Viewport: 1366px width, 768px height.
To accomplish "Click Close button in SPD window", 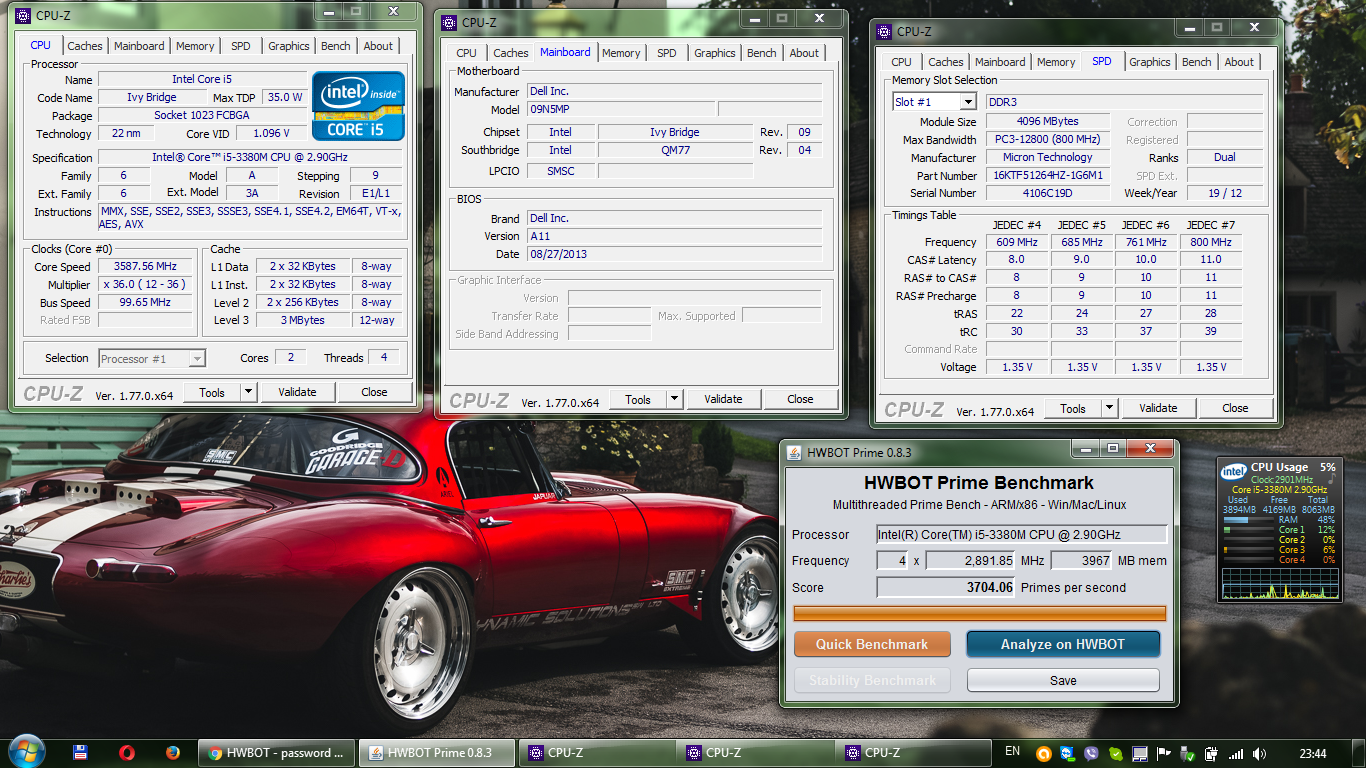I will (1235, 408).
